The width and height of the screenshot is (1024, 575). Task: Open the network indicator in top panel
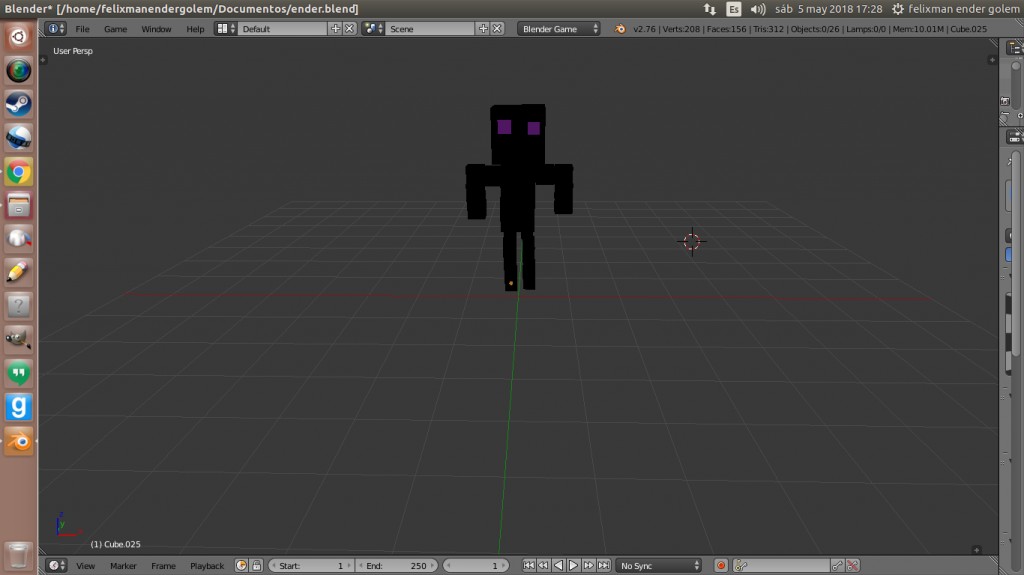[x=709, y=9]
